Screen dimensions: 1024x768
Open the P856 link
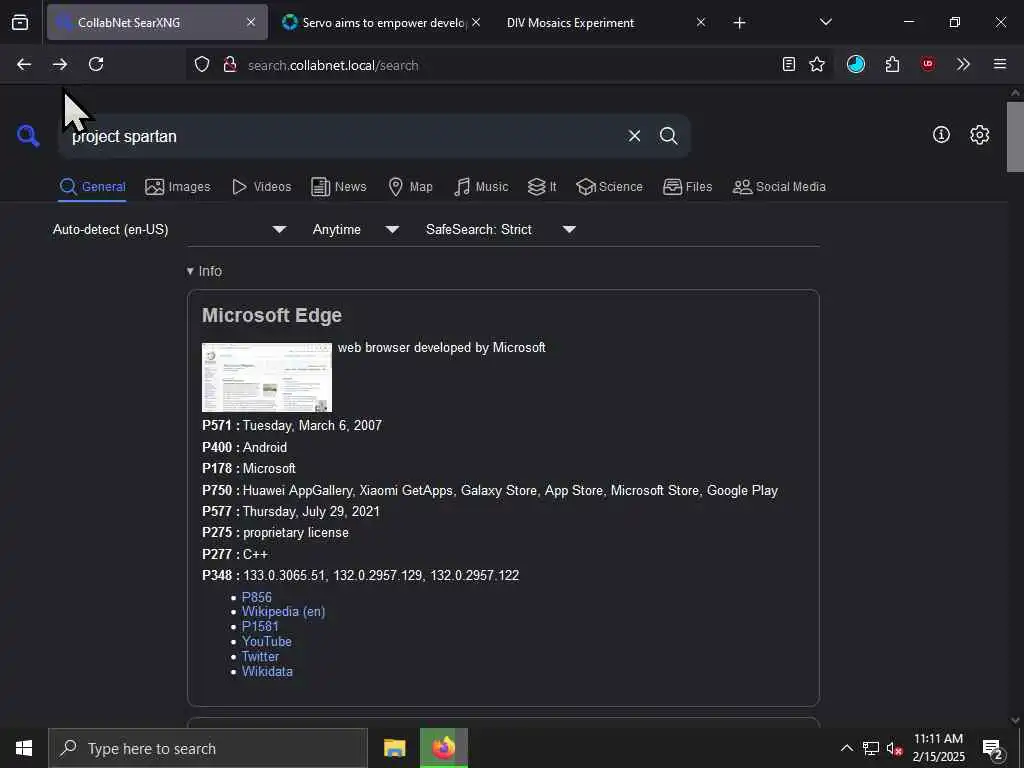257,597
